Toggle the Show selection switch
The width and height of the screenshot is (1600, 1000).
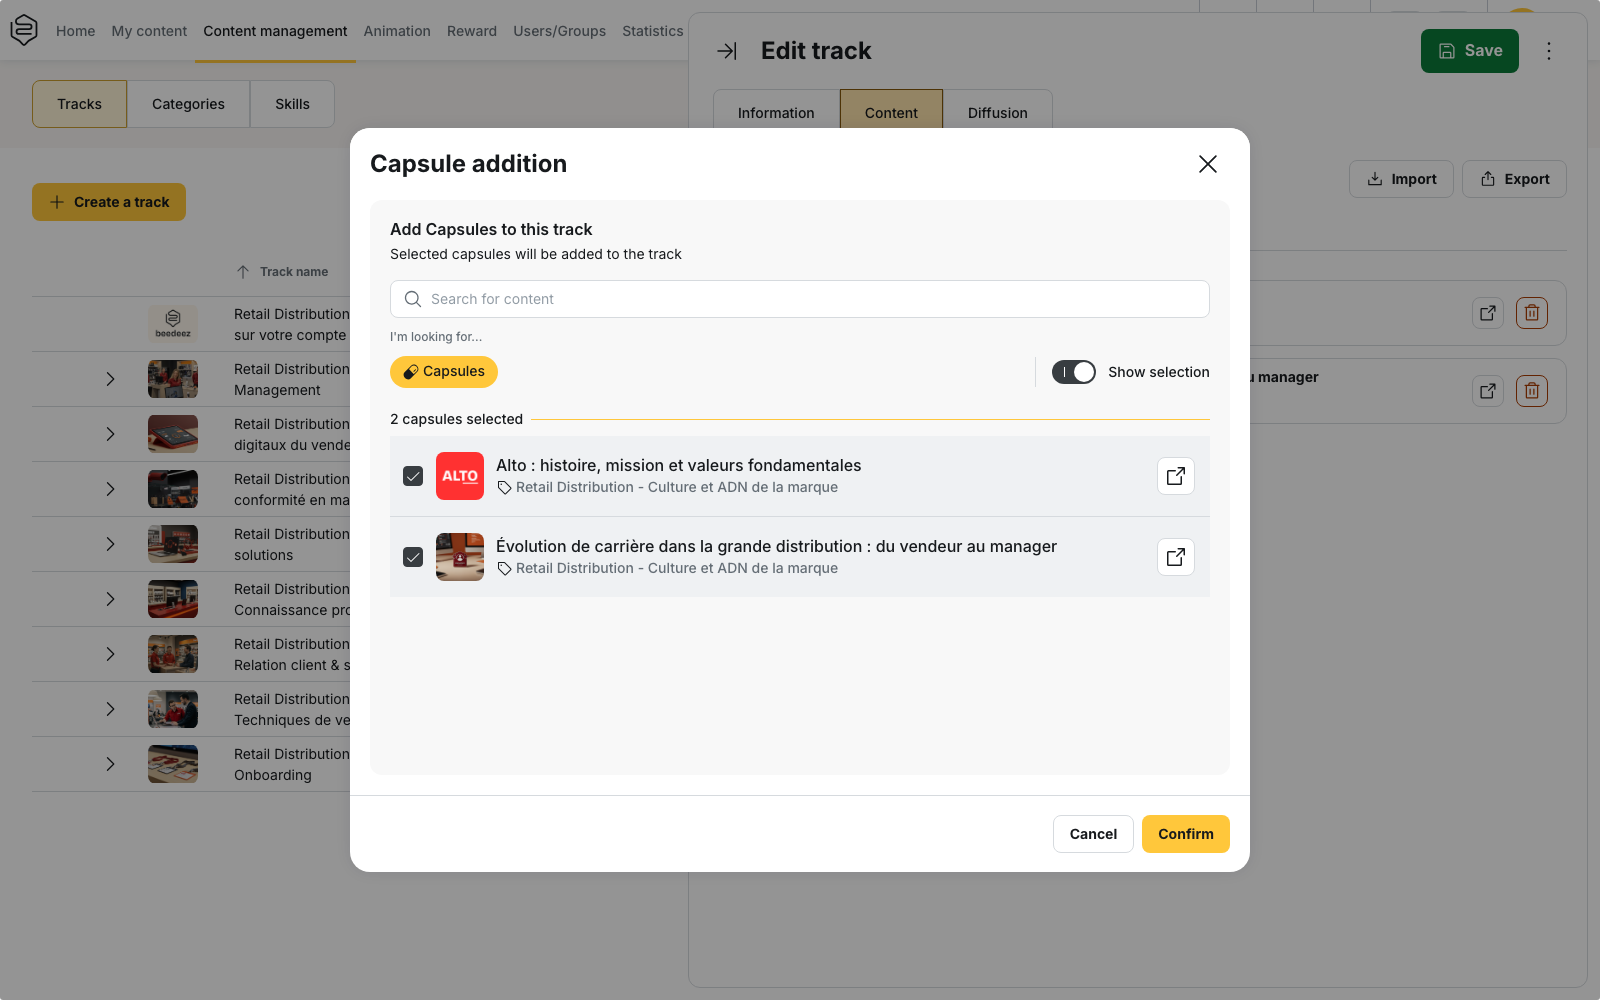(x=1074, y=372)
